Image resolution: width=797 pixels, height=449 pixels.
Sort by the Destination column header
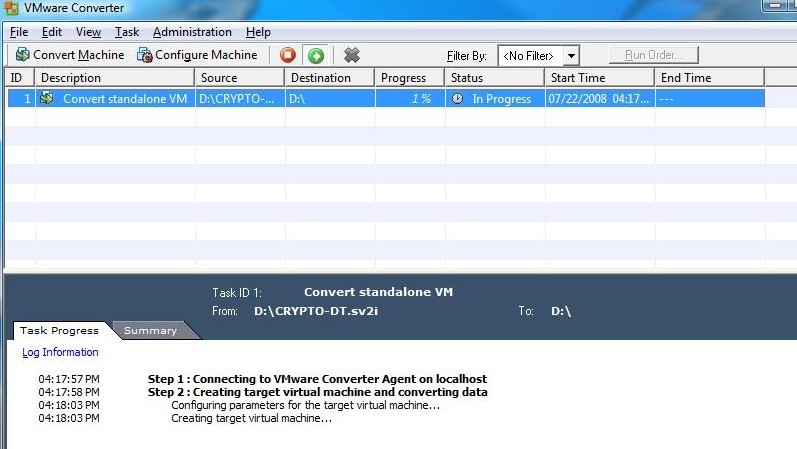click(330, 78)
